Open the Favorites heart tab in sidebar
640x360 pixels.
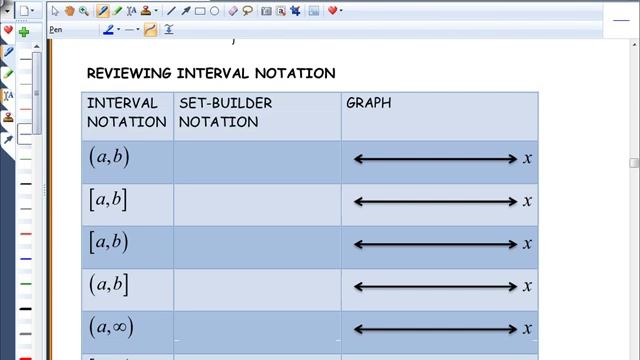[x=8, y=31]
